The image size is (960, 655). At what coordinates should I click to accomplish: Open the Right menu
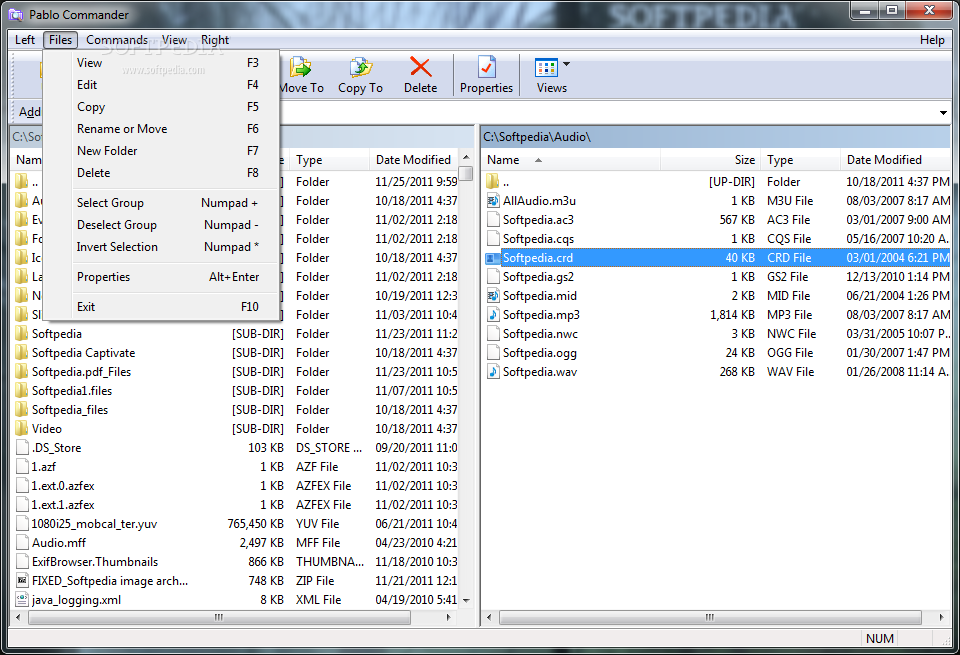click(215, 40)
